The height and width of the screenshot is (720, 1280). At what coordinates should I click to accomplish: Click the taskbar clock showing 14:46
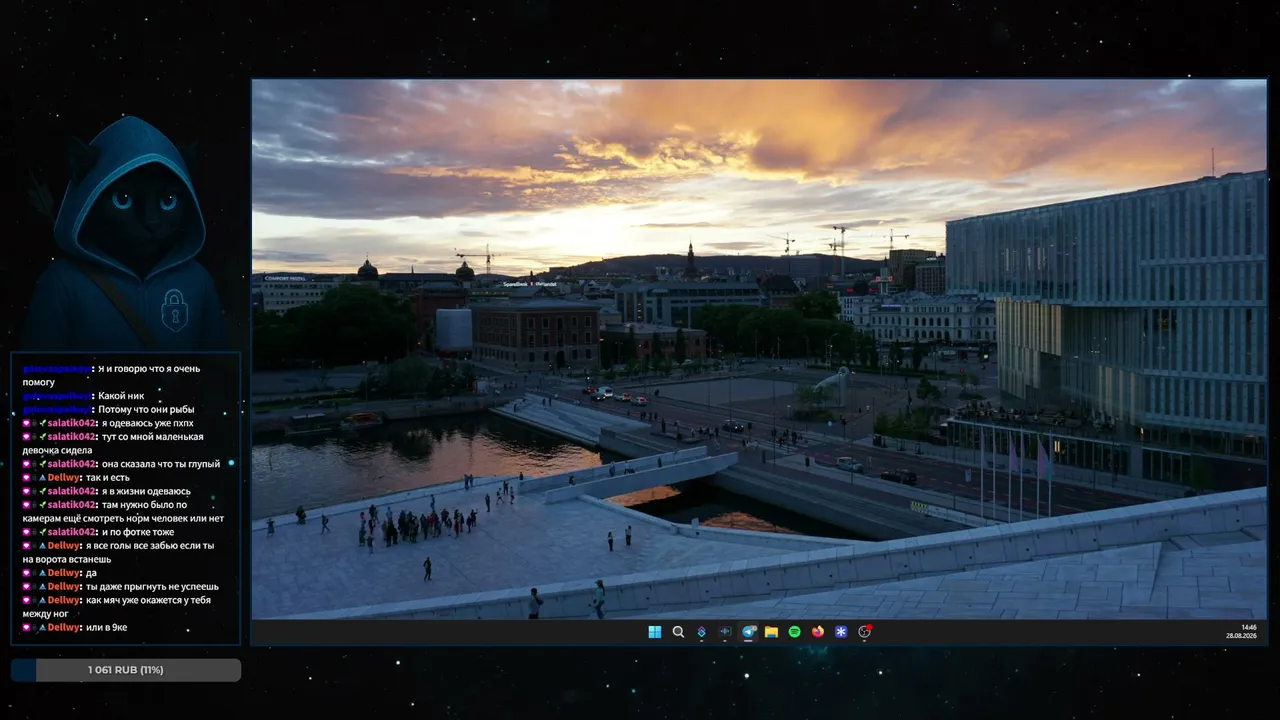tap(1249, 627)
